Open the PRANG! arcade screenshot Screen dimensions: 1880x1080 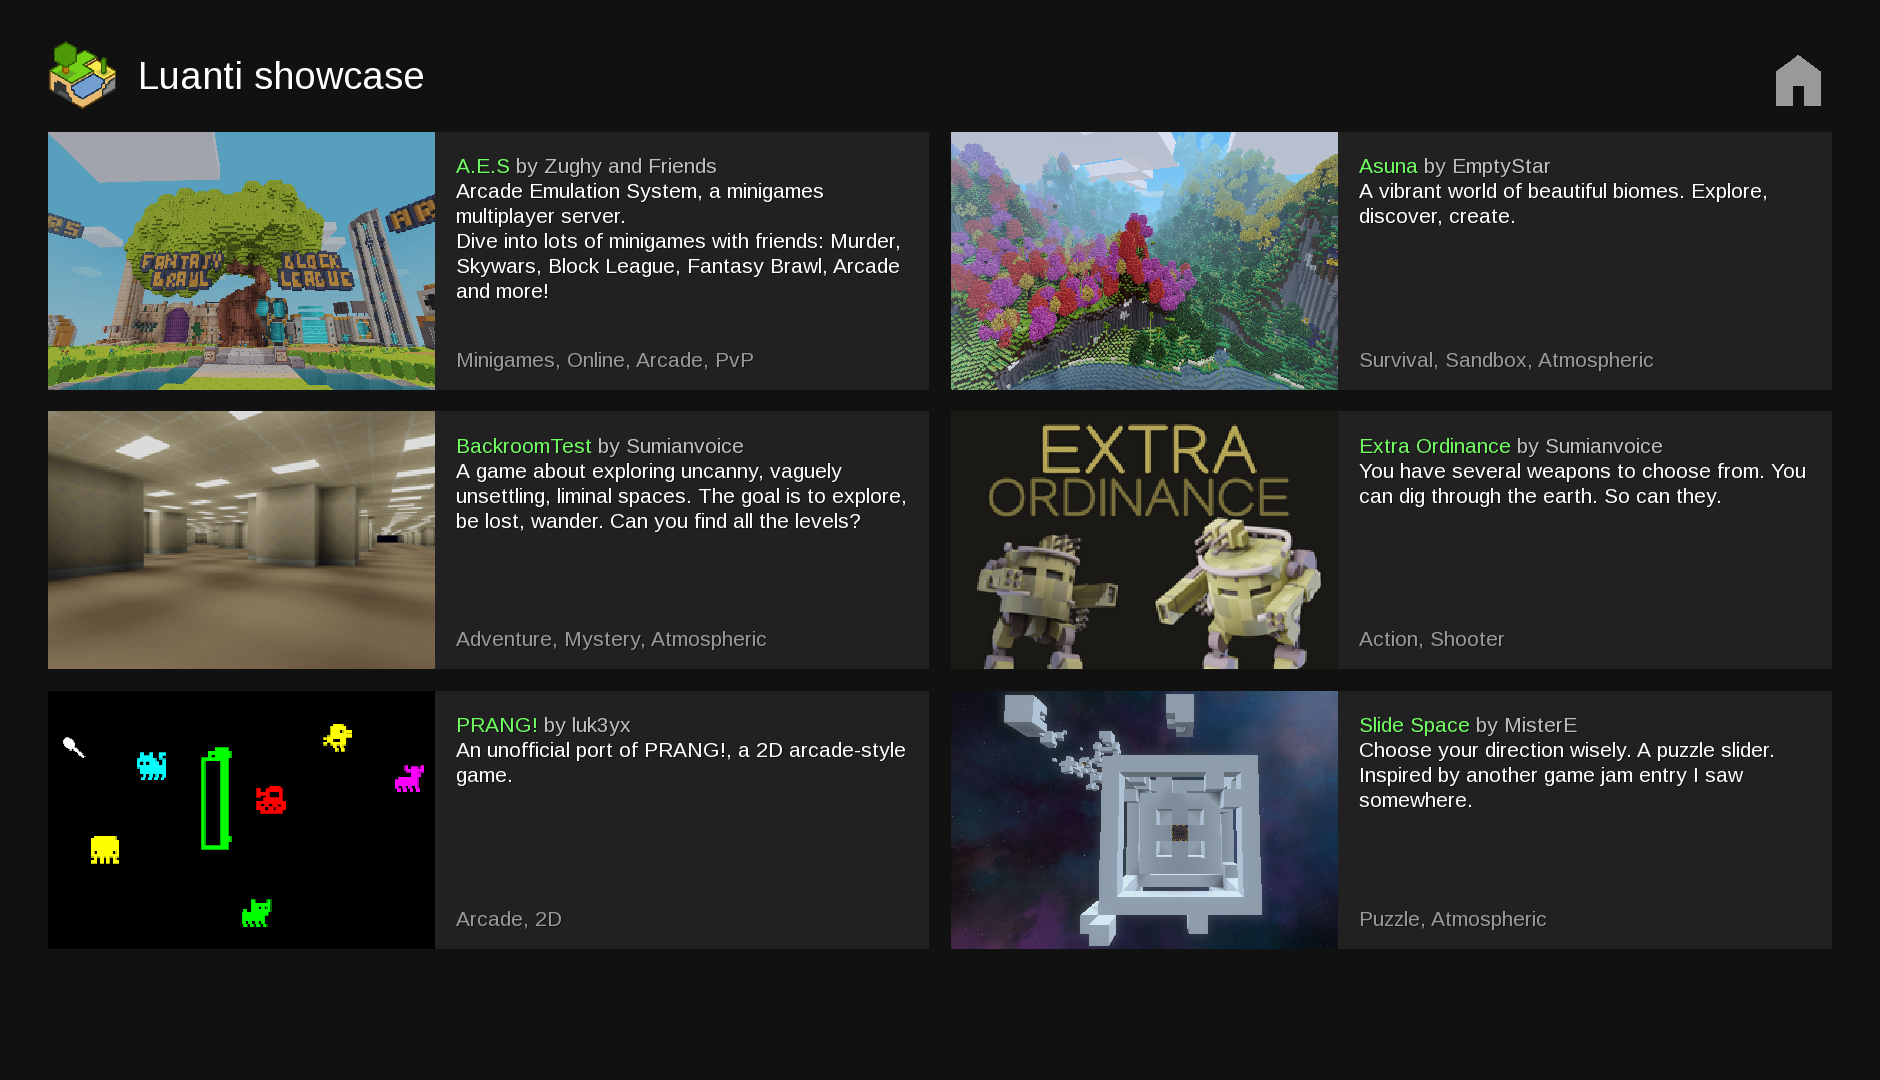(241, 820)
